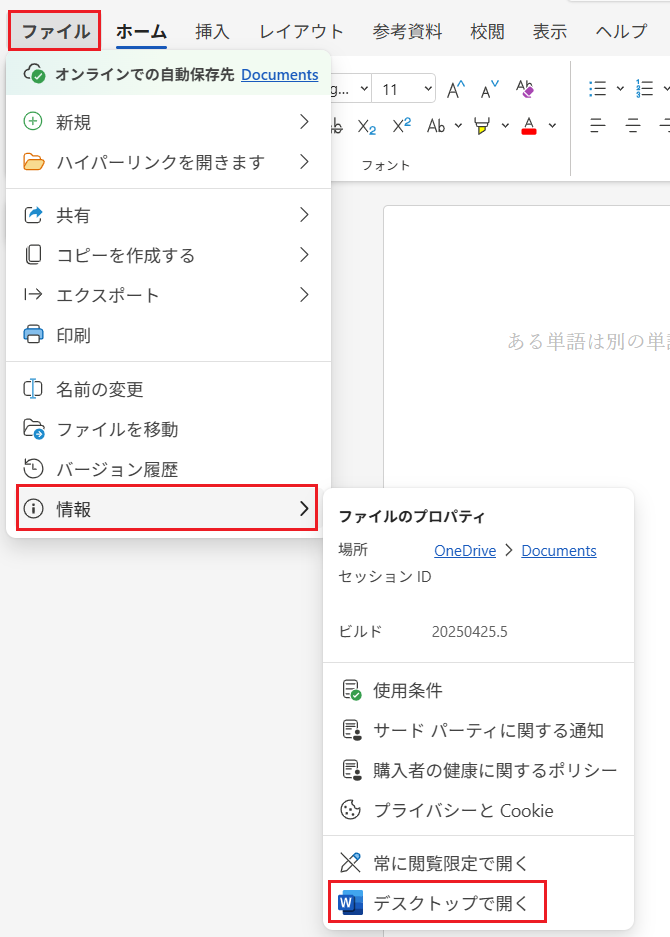
Task: Open the font size dropdown
Action: (428, 89)
